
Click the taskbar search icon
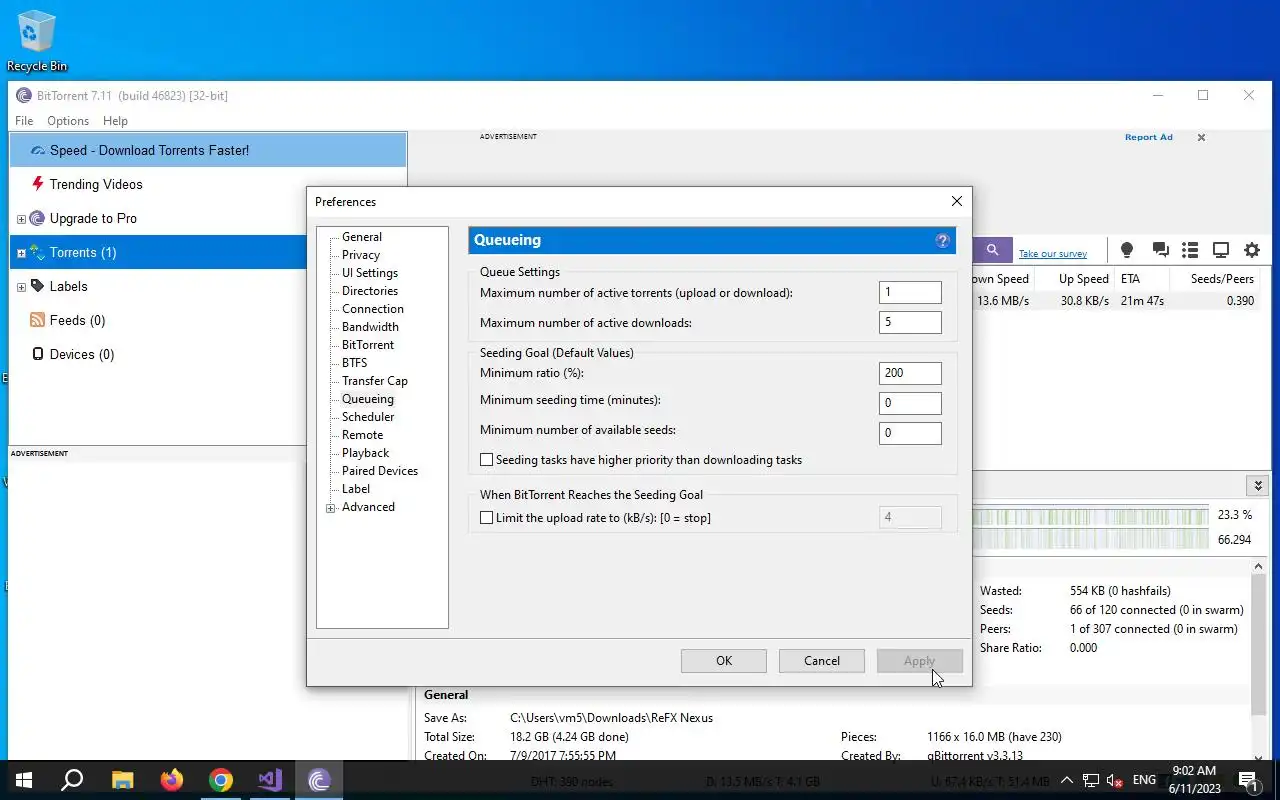click(x=72, y=780)
